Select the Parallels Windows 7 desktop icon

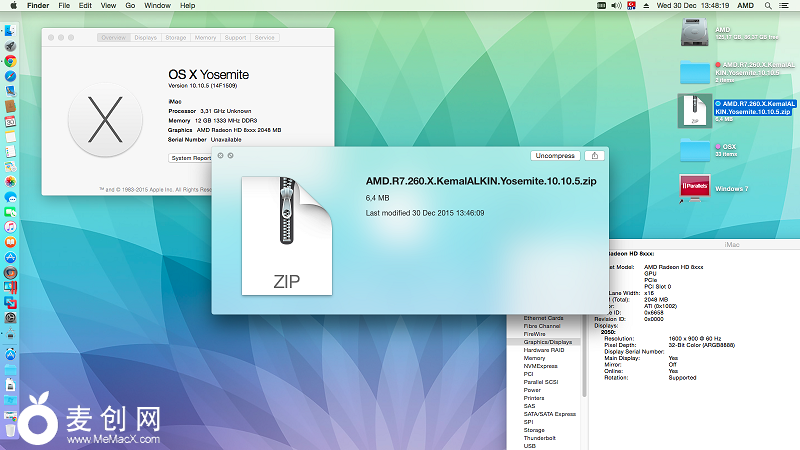pos(693,188)
